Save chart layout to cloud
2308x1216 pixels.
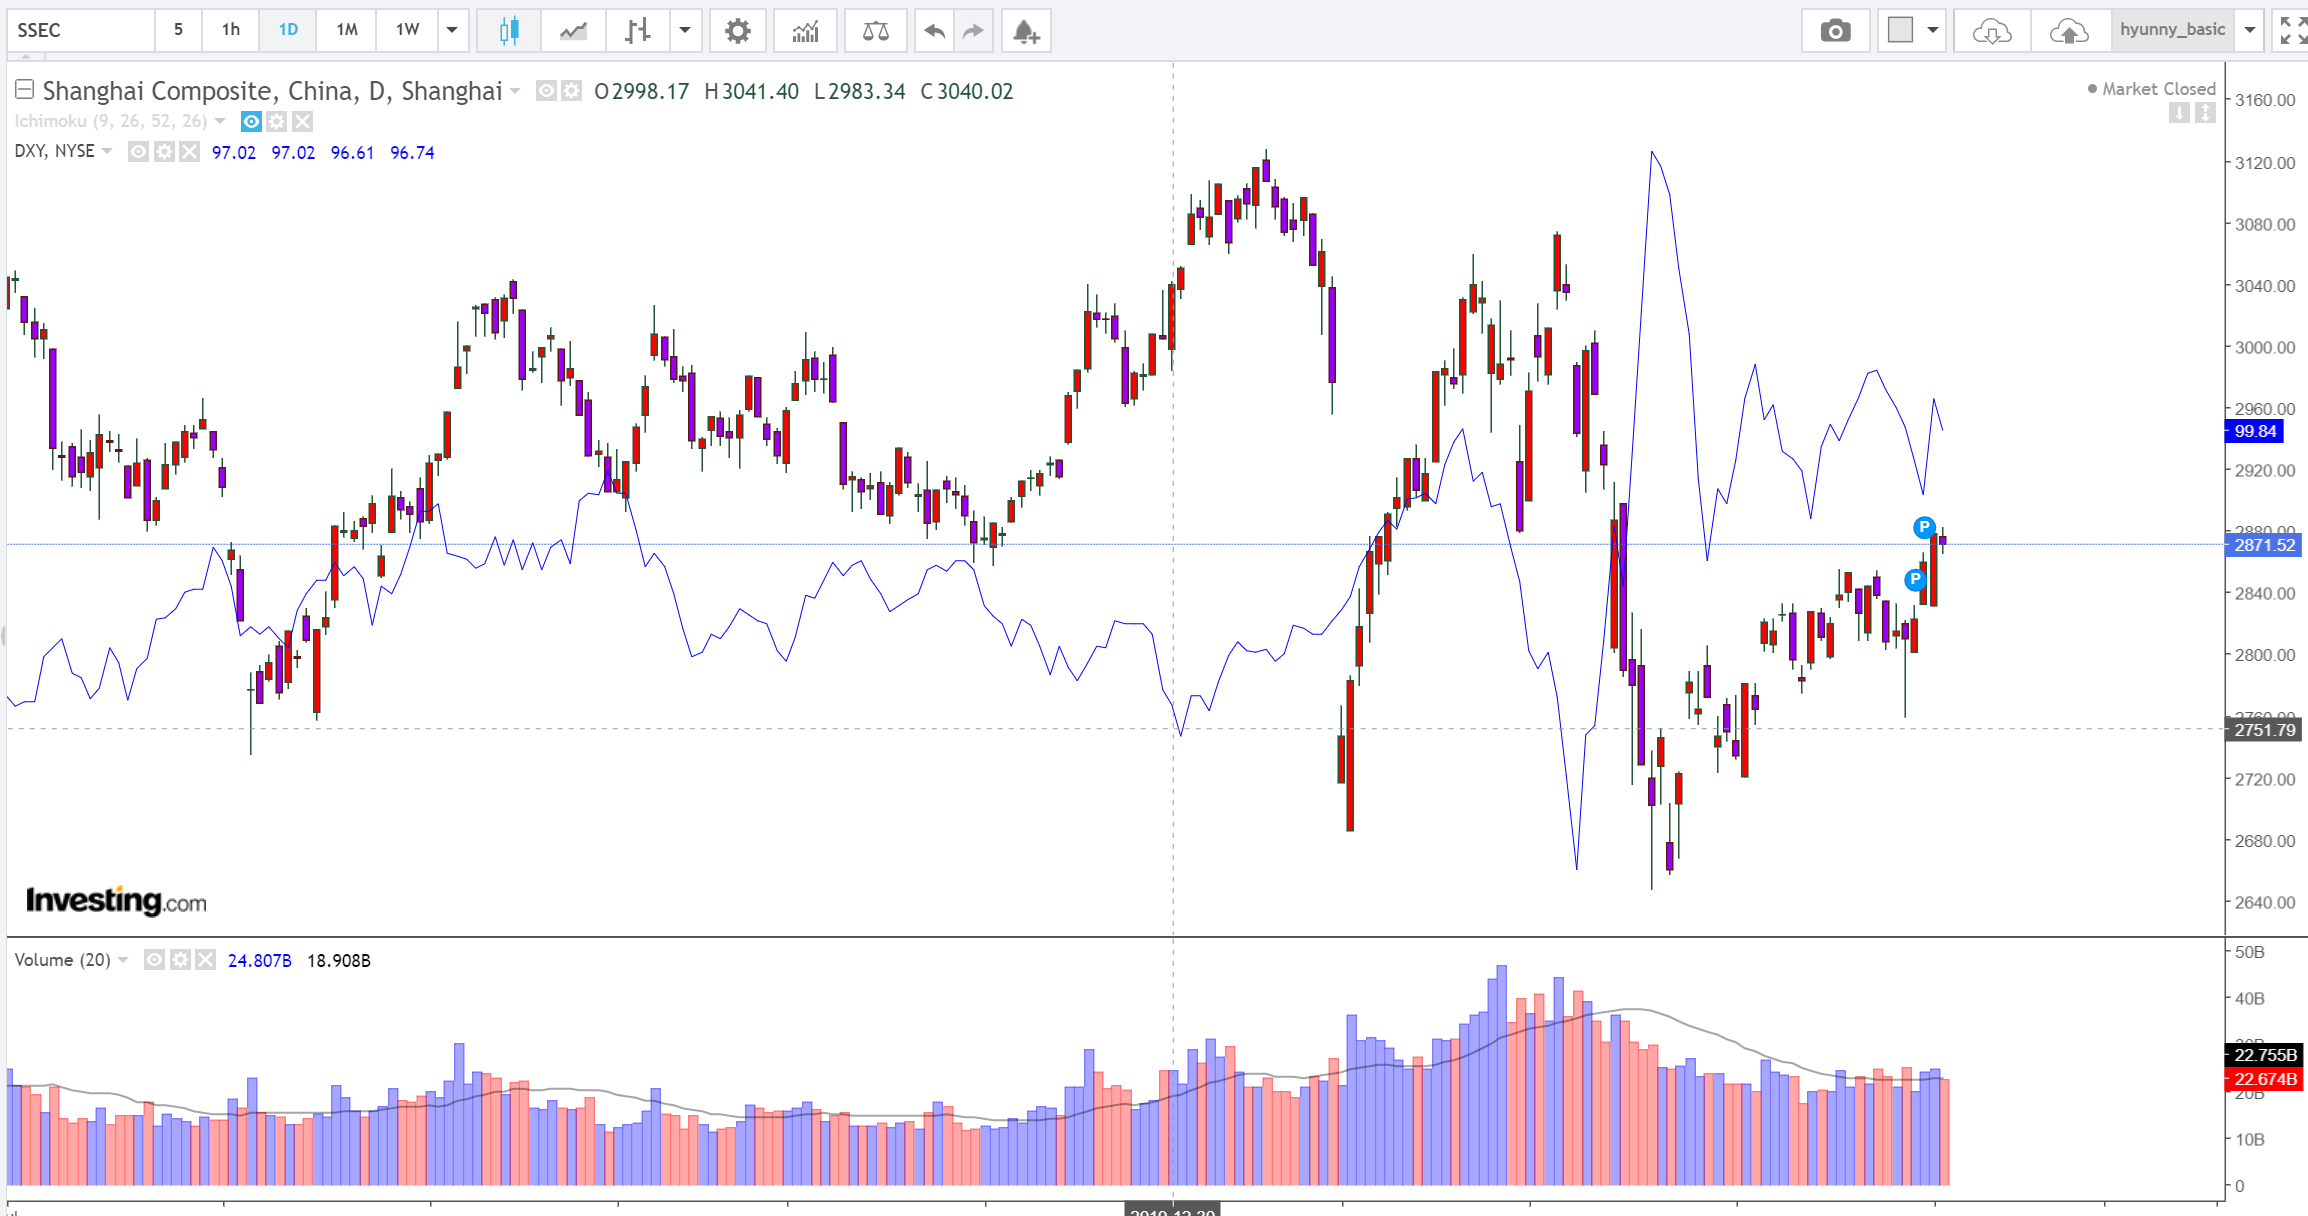(x=2068, y=30)
